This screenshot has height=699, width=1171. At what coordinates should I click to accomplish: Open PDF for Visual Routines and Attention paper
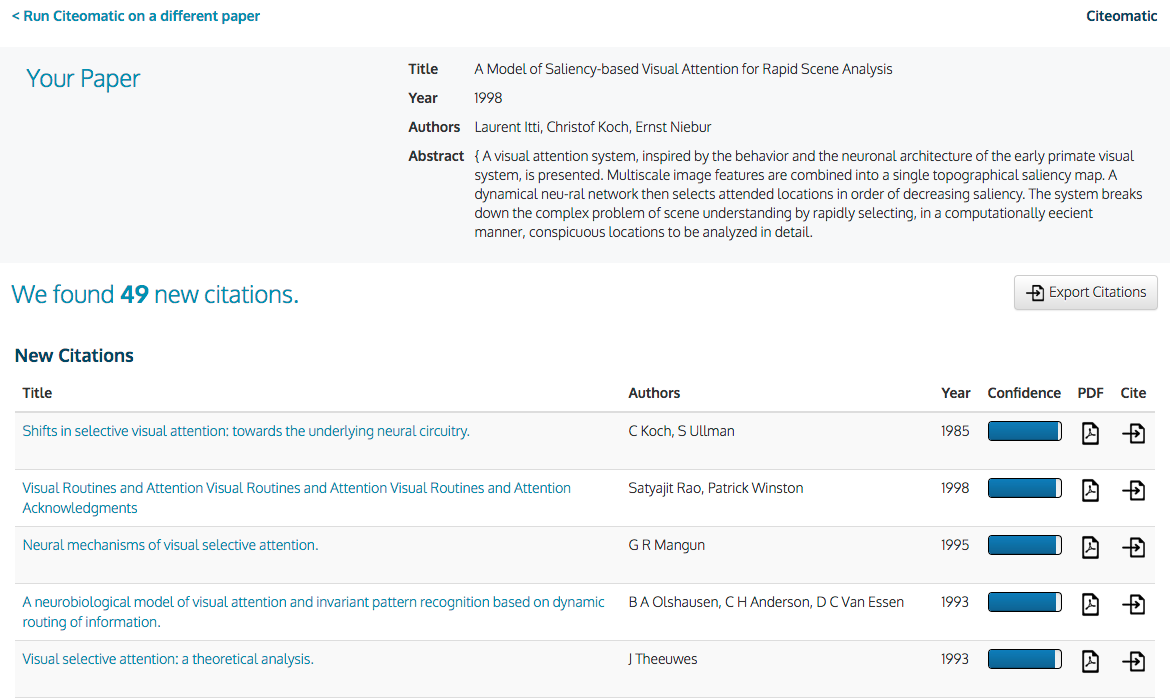[x=1090, y=490]
